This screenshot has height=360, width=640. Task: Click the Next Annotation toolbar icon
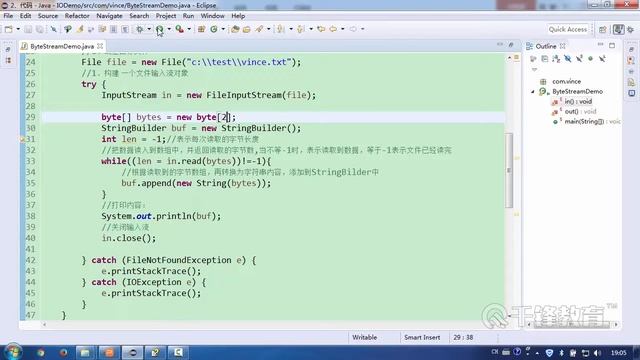click(x=280, y=29)
